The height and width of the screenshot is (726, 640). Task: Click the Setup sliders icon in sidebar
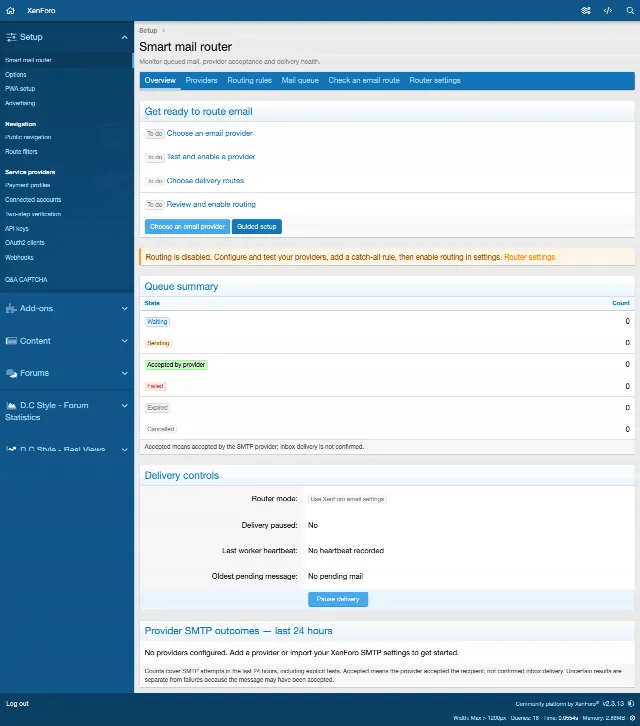[x=11, y=37]
